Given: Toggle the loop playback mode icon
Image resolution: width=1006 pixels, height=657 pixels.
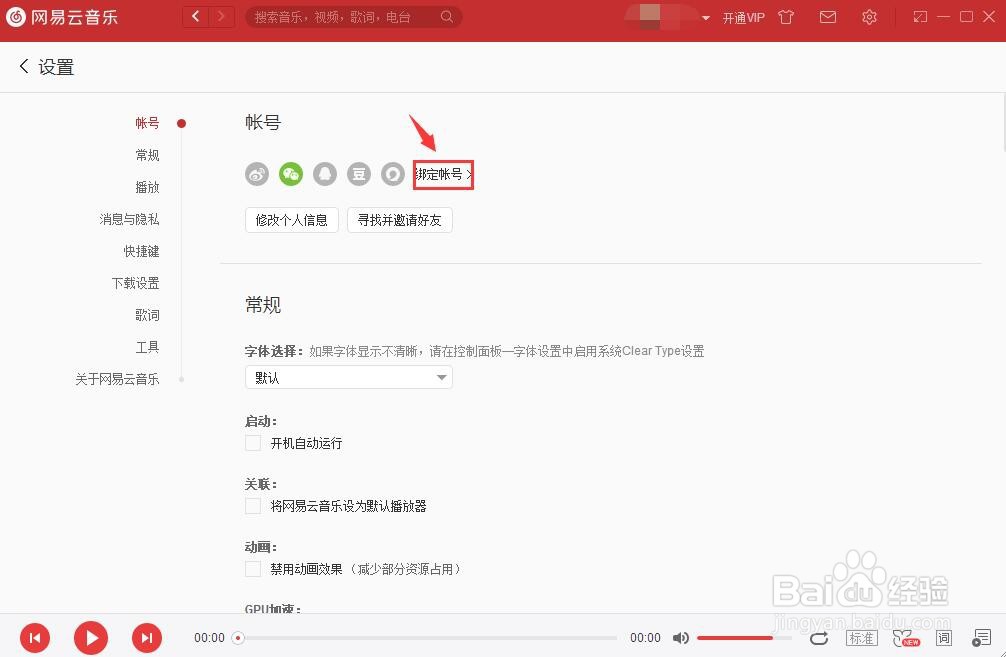Looking at the screenshot, I should (x=819, y=638).
